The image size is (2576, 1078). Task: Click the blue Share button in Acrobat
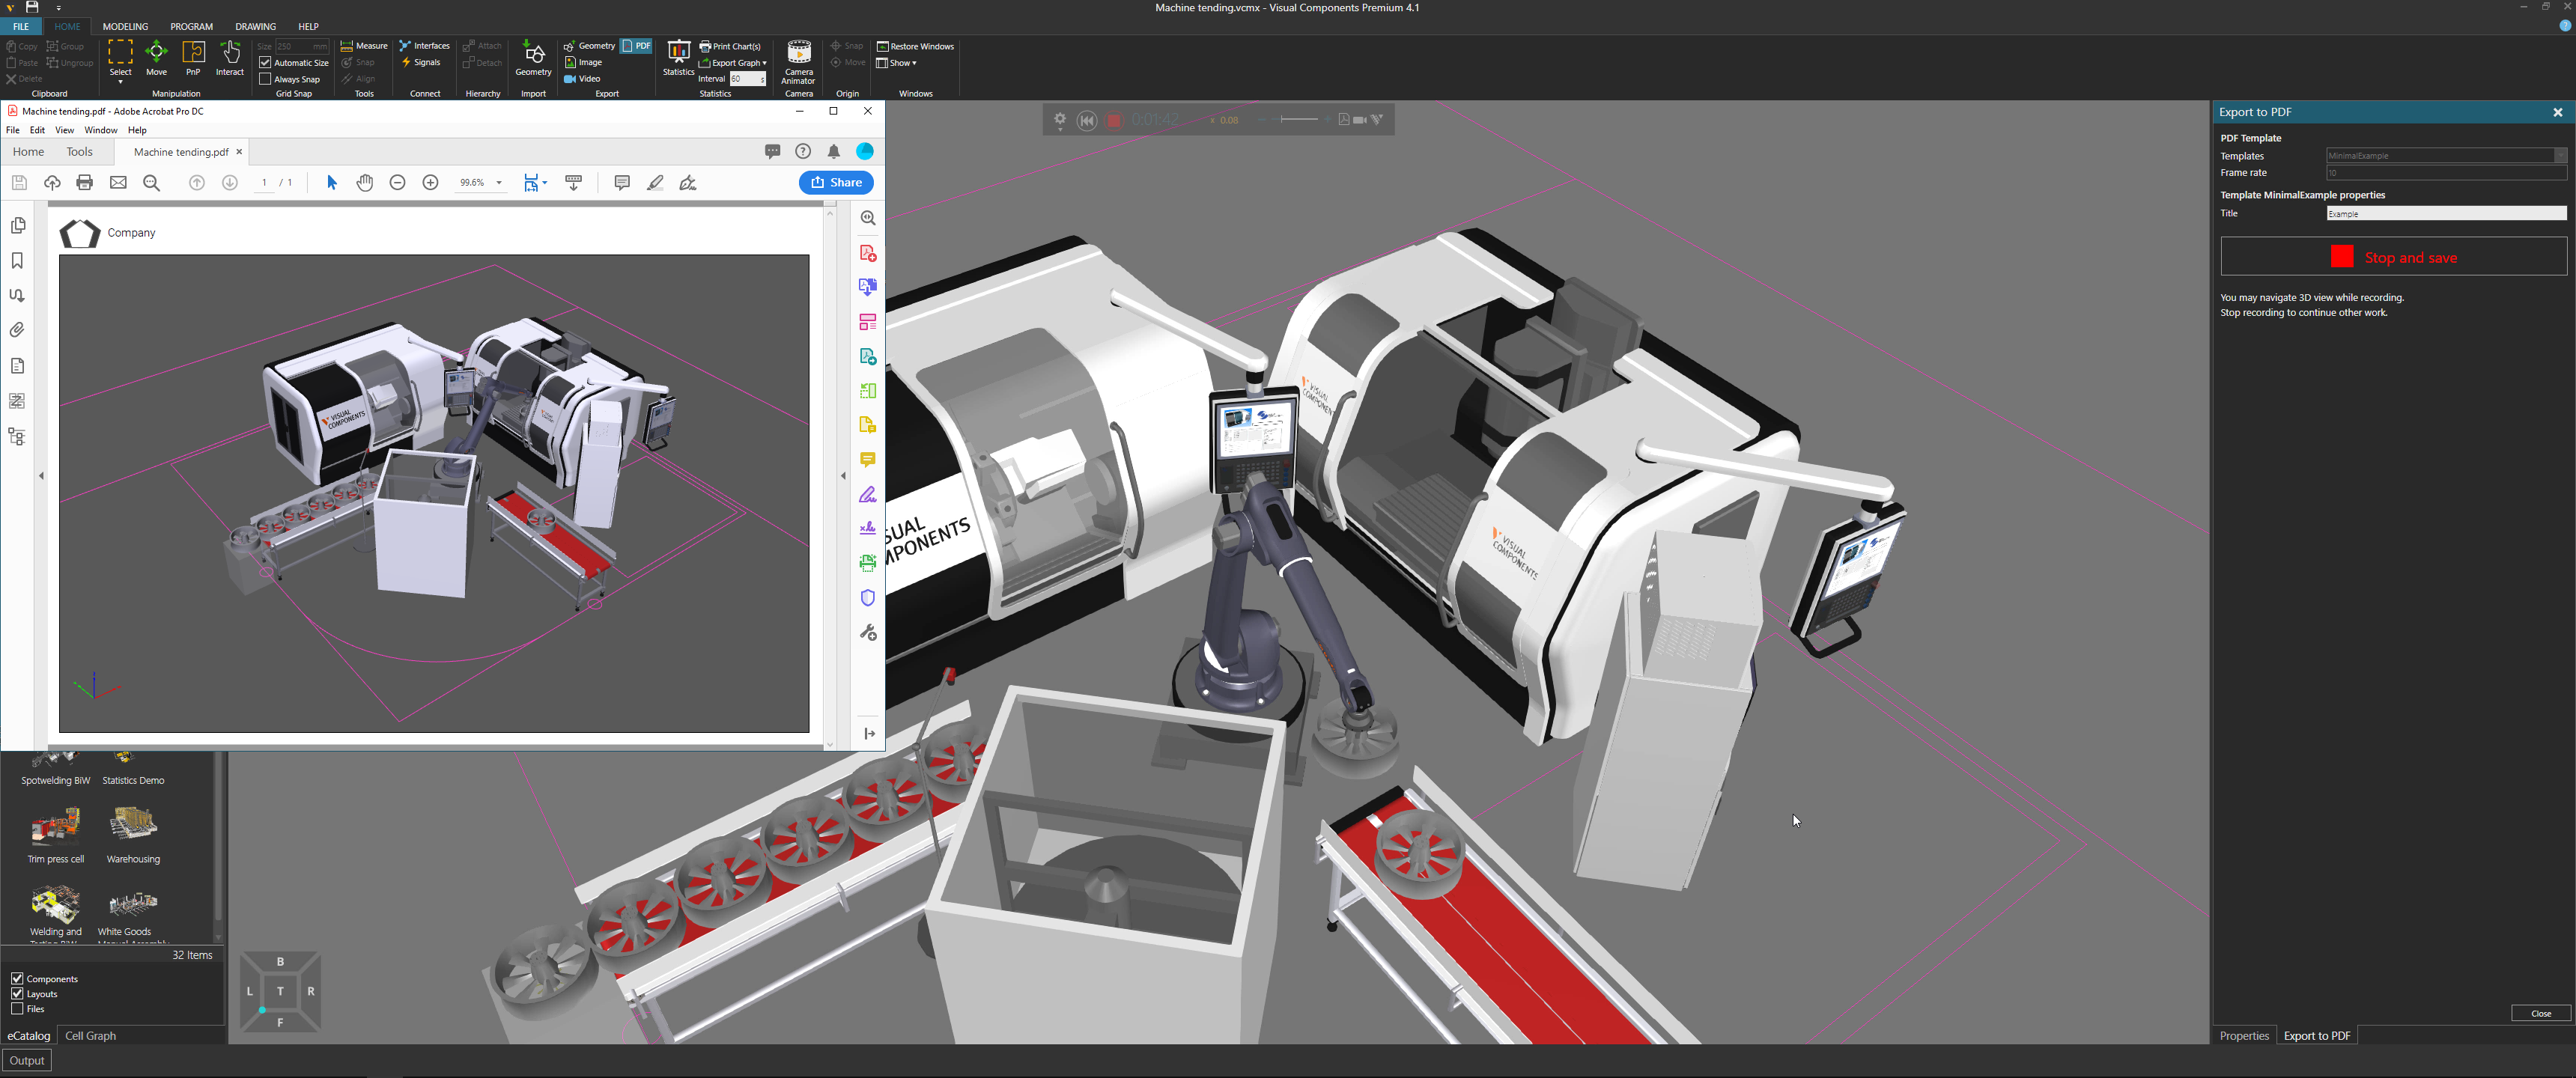[x=836, y=182]
